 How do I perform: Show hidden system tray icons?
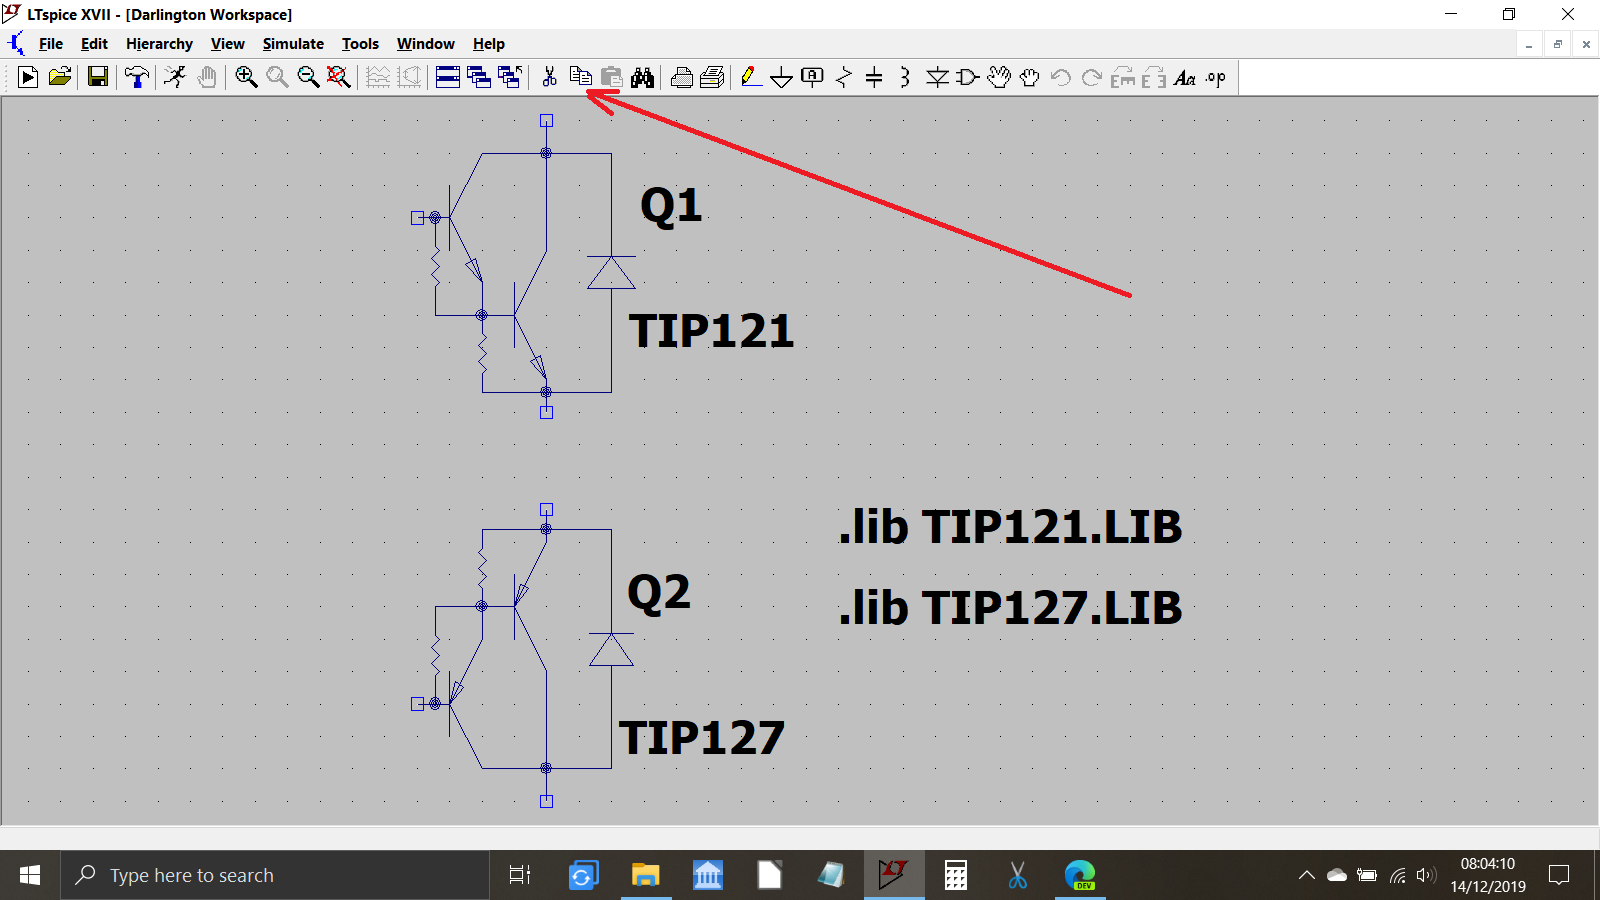point(1306,875)
